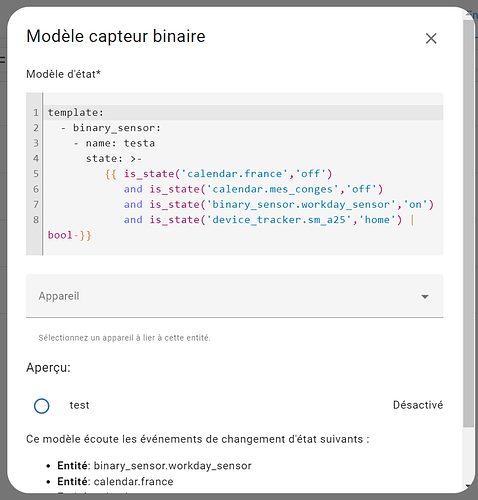
Task: Click the dialog's vertical scrollbar thumb
Action: pos(468,223)
